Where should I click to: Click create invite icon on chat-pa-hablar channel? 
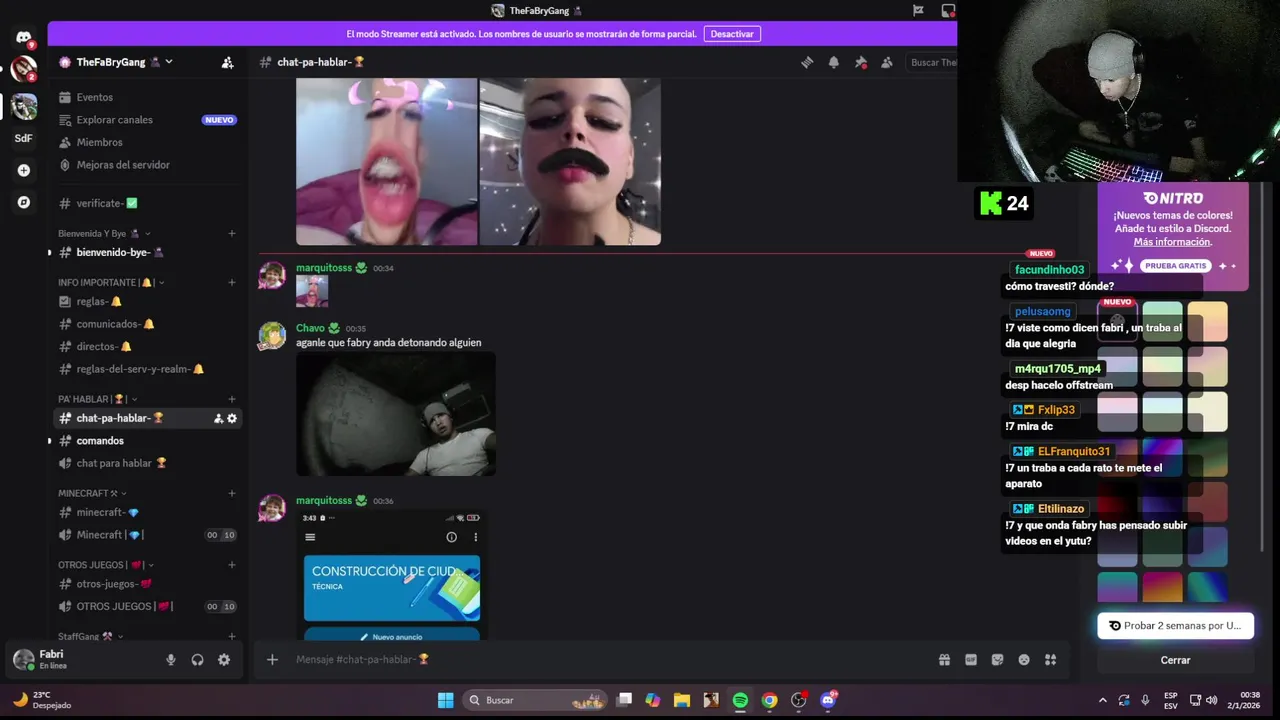(x=218, y=418)
